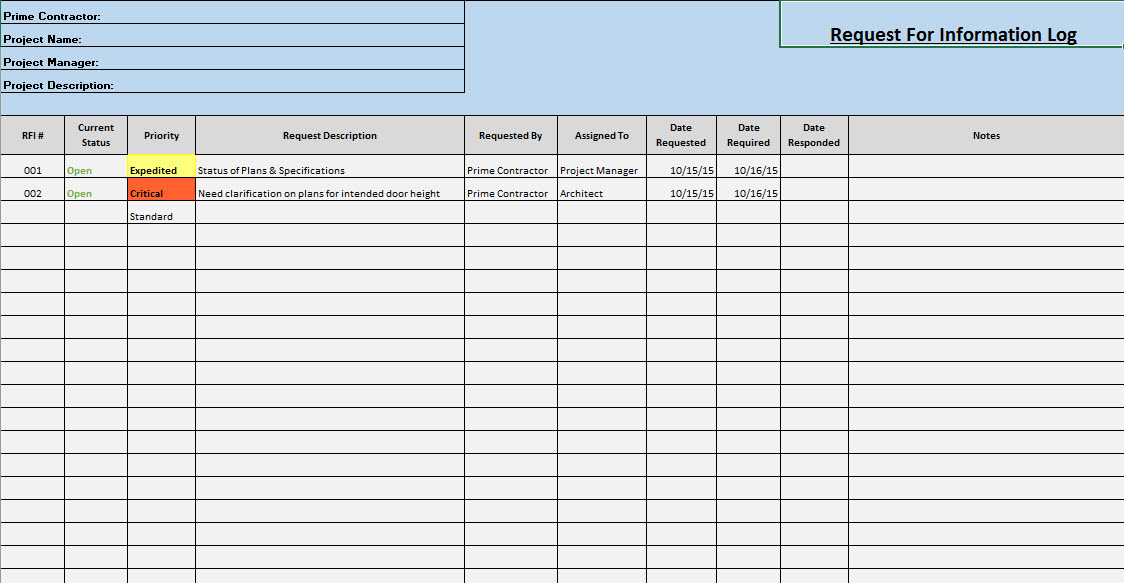The image size is (1124, 583).
Task: Select the Project Manager header field
Action: click(x=232, y=59)
